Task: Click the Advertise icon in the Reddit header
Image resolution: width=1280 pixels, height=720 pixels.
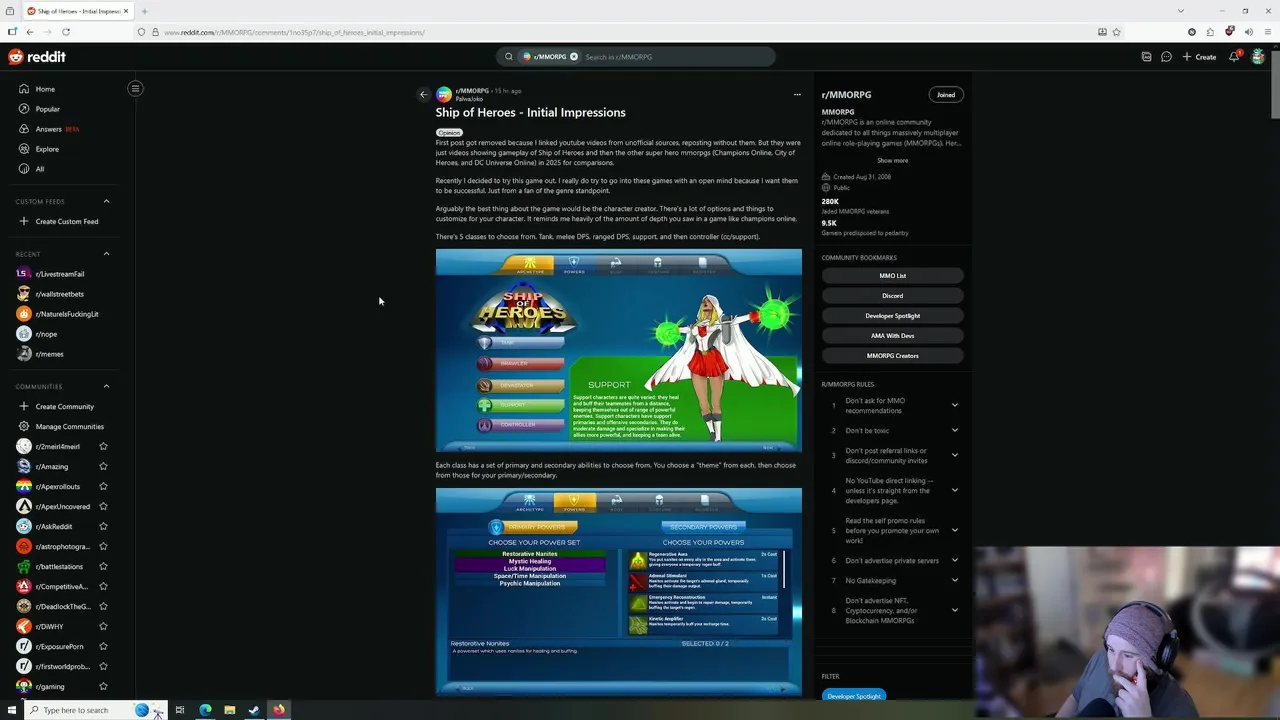Action: tap(1146, 57)
